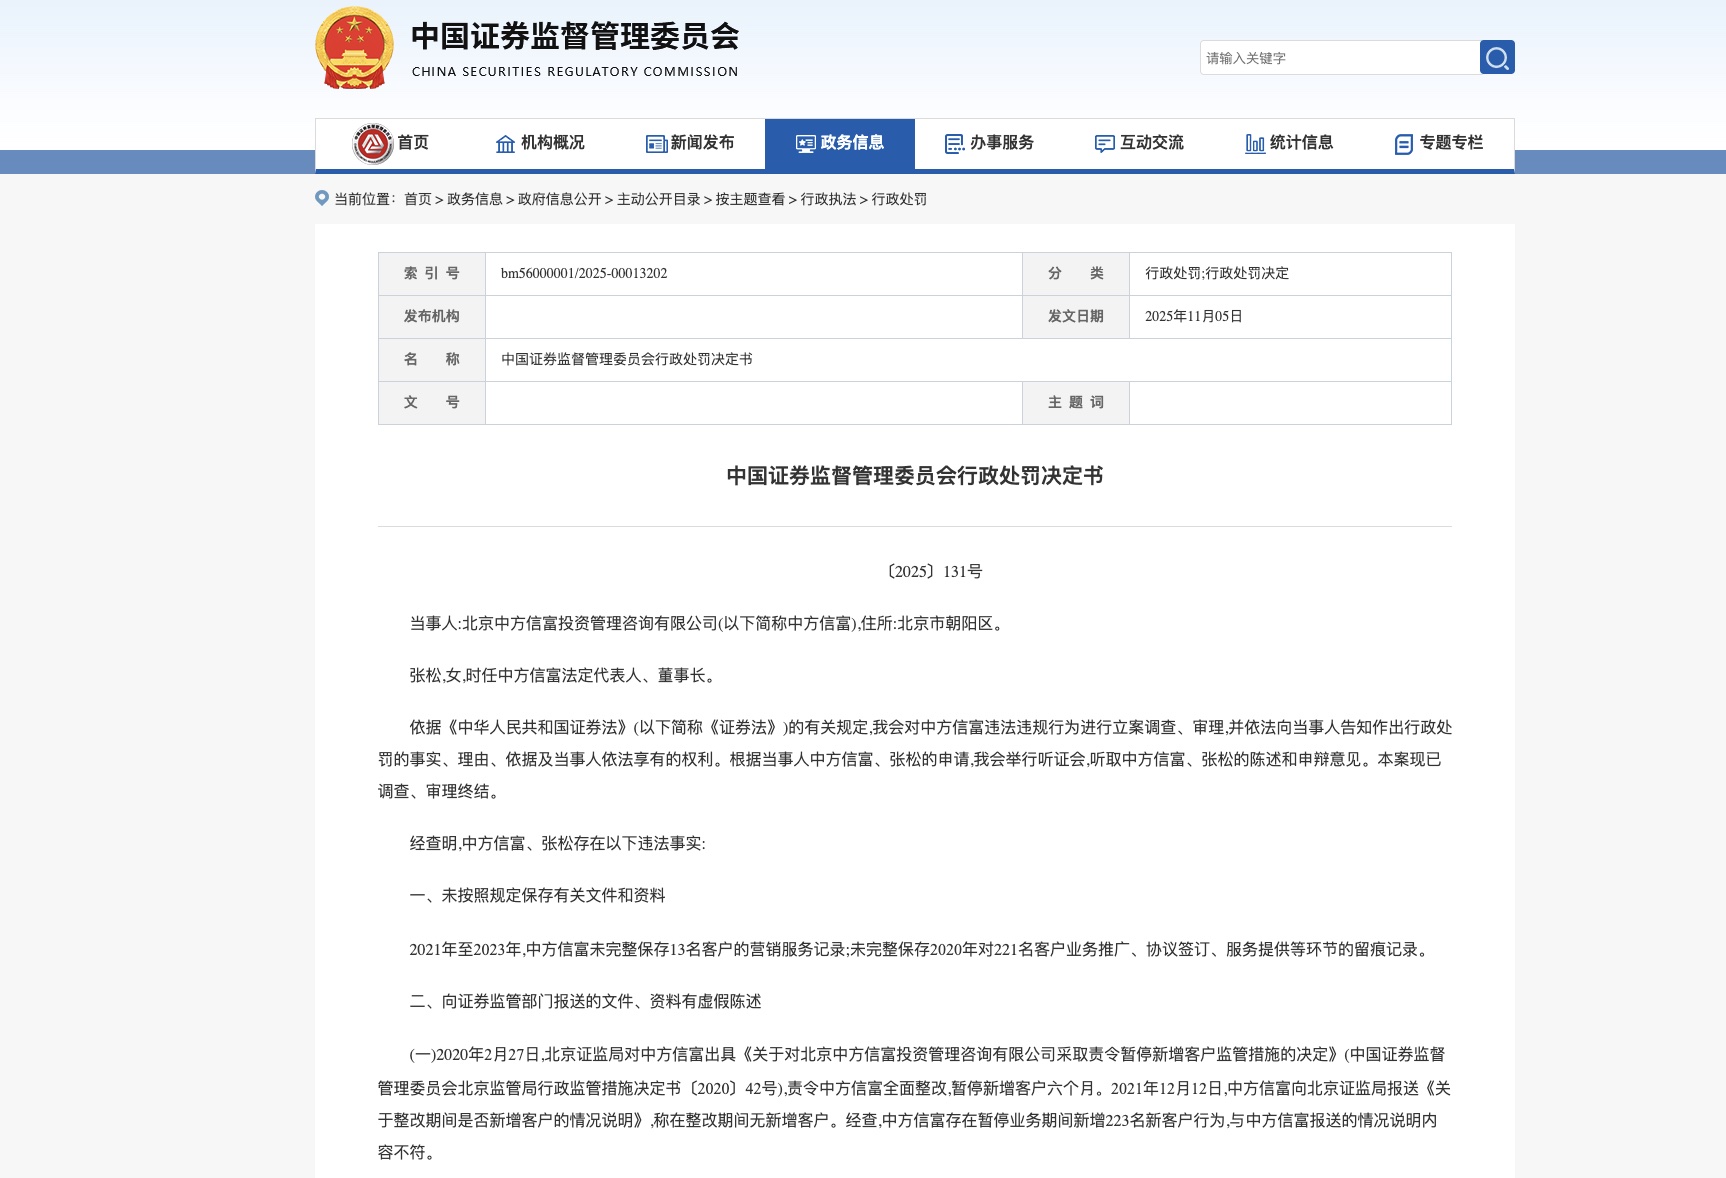The image size is (1726, 1178).
Task: Click CHINA SECURITIES REGULATORY COMMISSION subtitle
Action: (575, 72)
